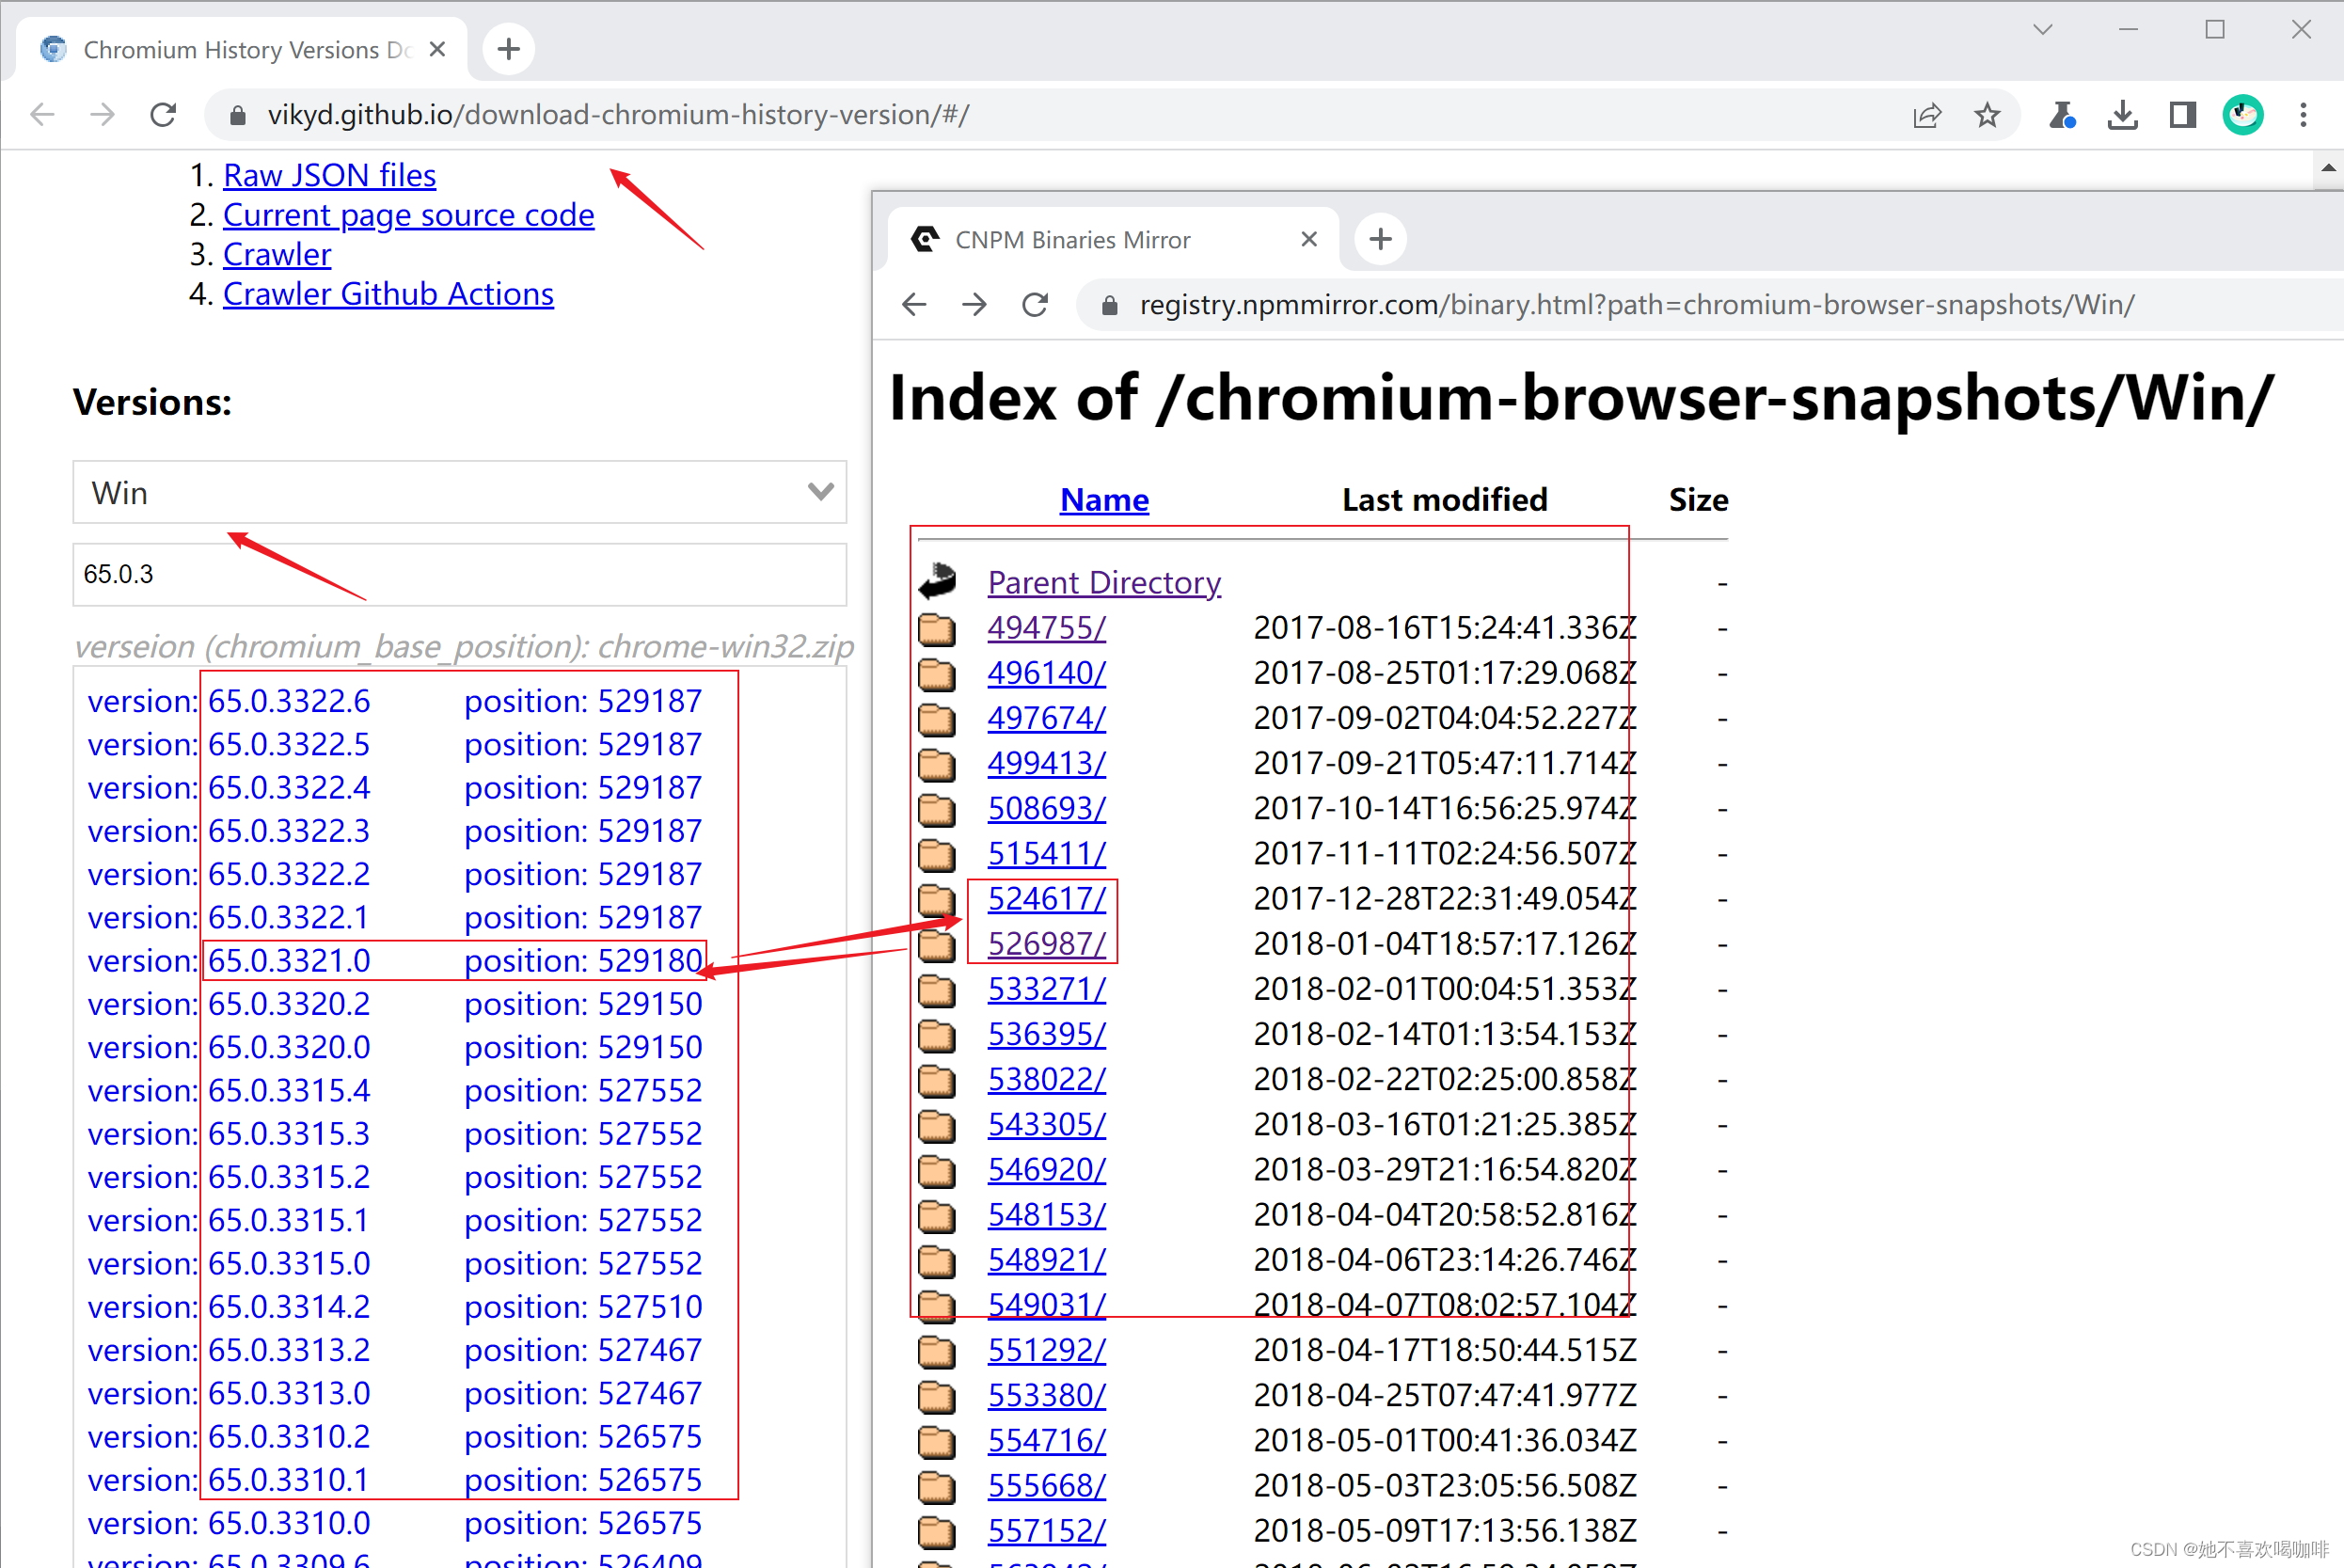The image size is (2344, 1568).
Task: Open the Raw JSON files link
Action: [x=330, y=174]
